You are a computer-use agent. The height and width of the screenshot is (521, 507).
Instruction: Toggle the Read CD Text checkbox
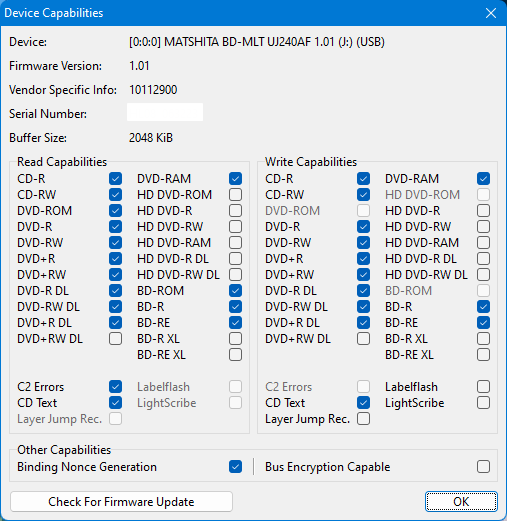[115, 403]
